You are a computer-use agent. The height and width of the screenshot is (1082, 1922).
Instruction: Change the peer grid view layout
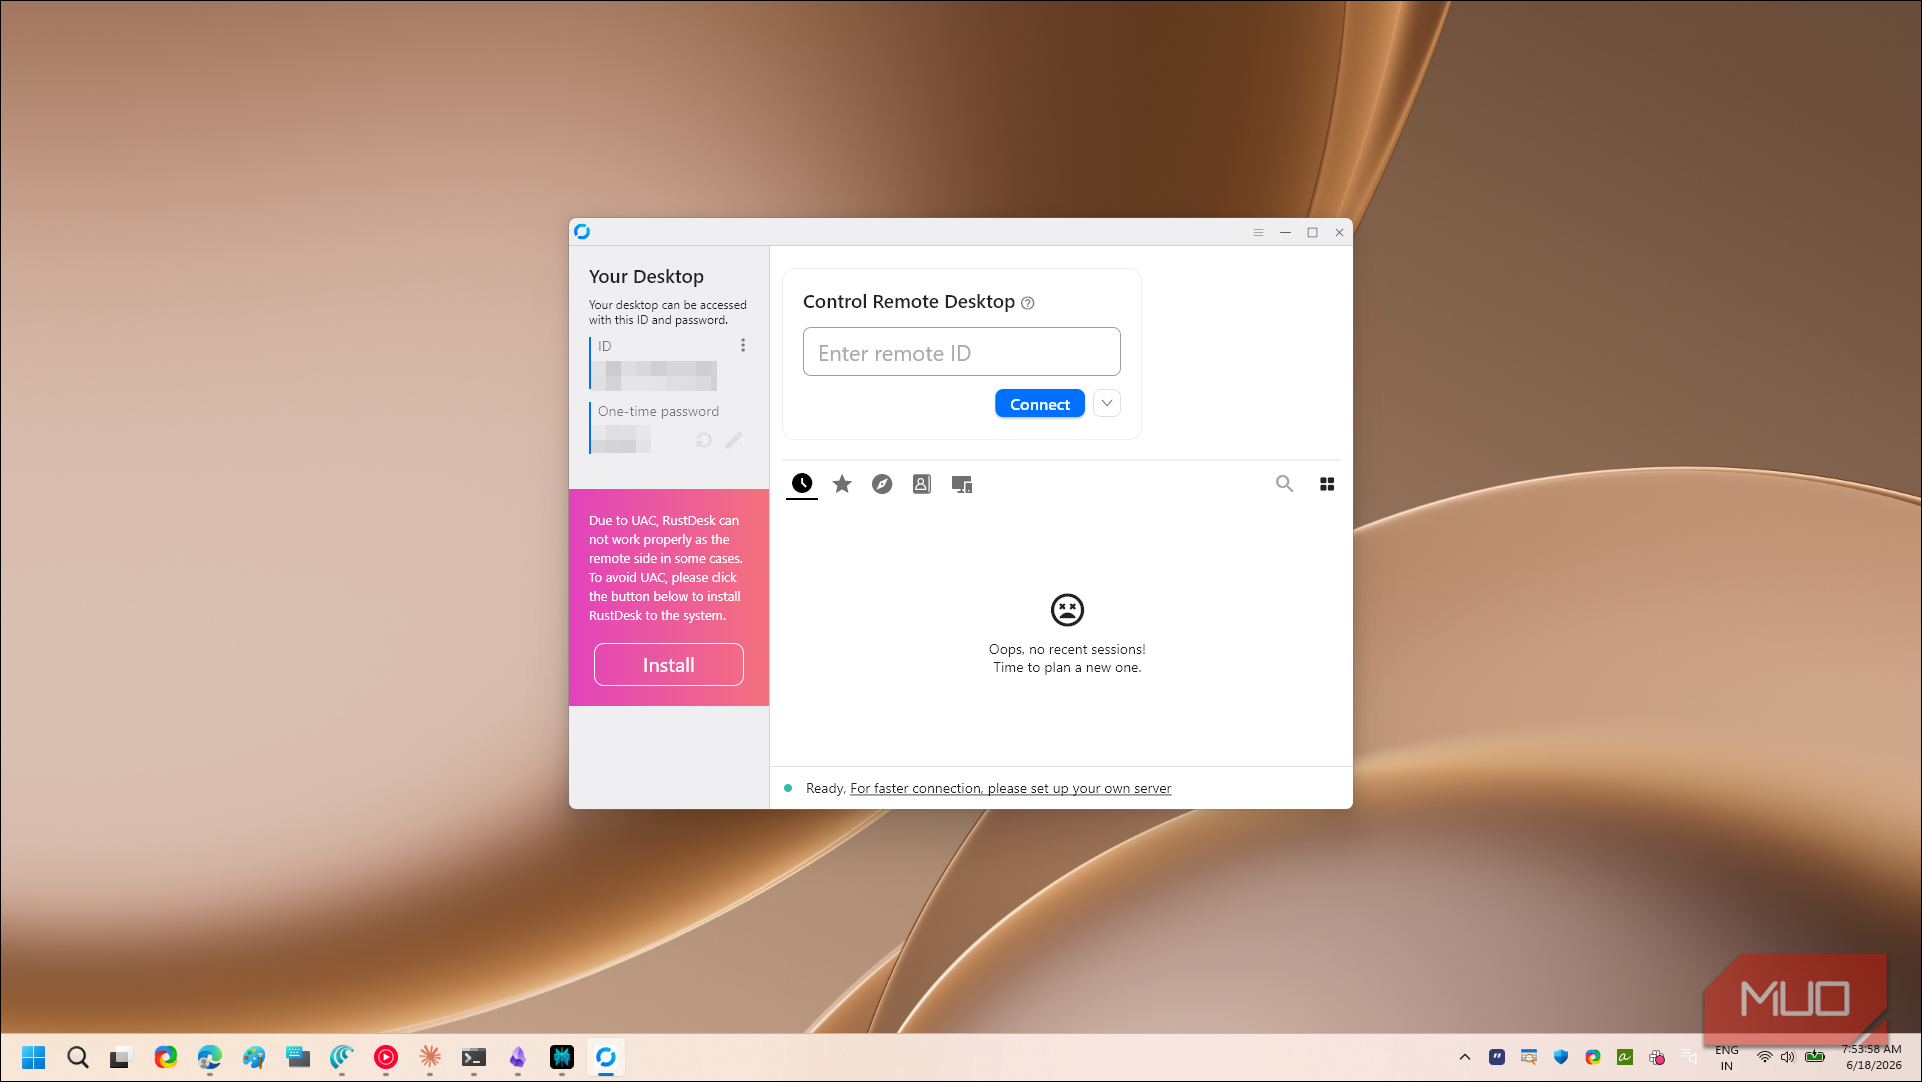(1327, 484)
